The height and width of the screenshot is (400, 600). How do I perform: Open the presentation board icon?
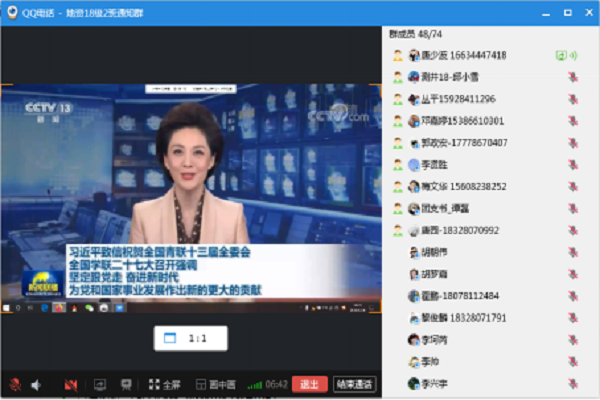pyautogui.click(x=126, y=384)
